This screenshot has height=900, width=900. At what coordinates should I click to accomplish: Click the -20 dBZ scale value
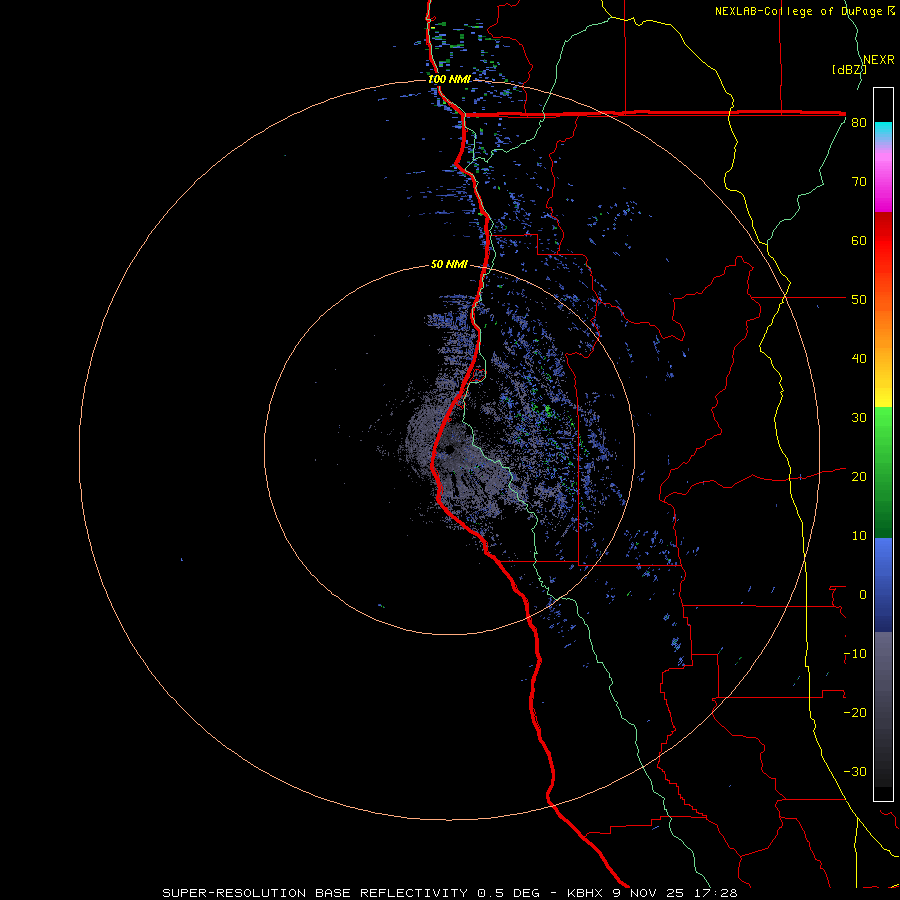[x=855, y=712]
